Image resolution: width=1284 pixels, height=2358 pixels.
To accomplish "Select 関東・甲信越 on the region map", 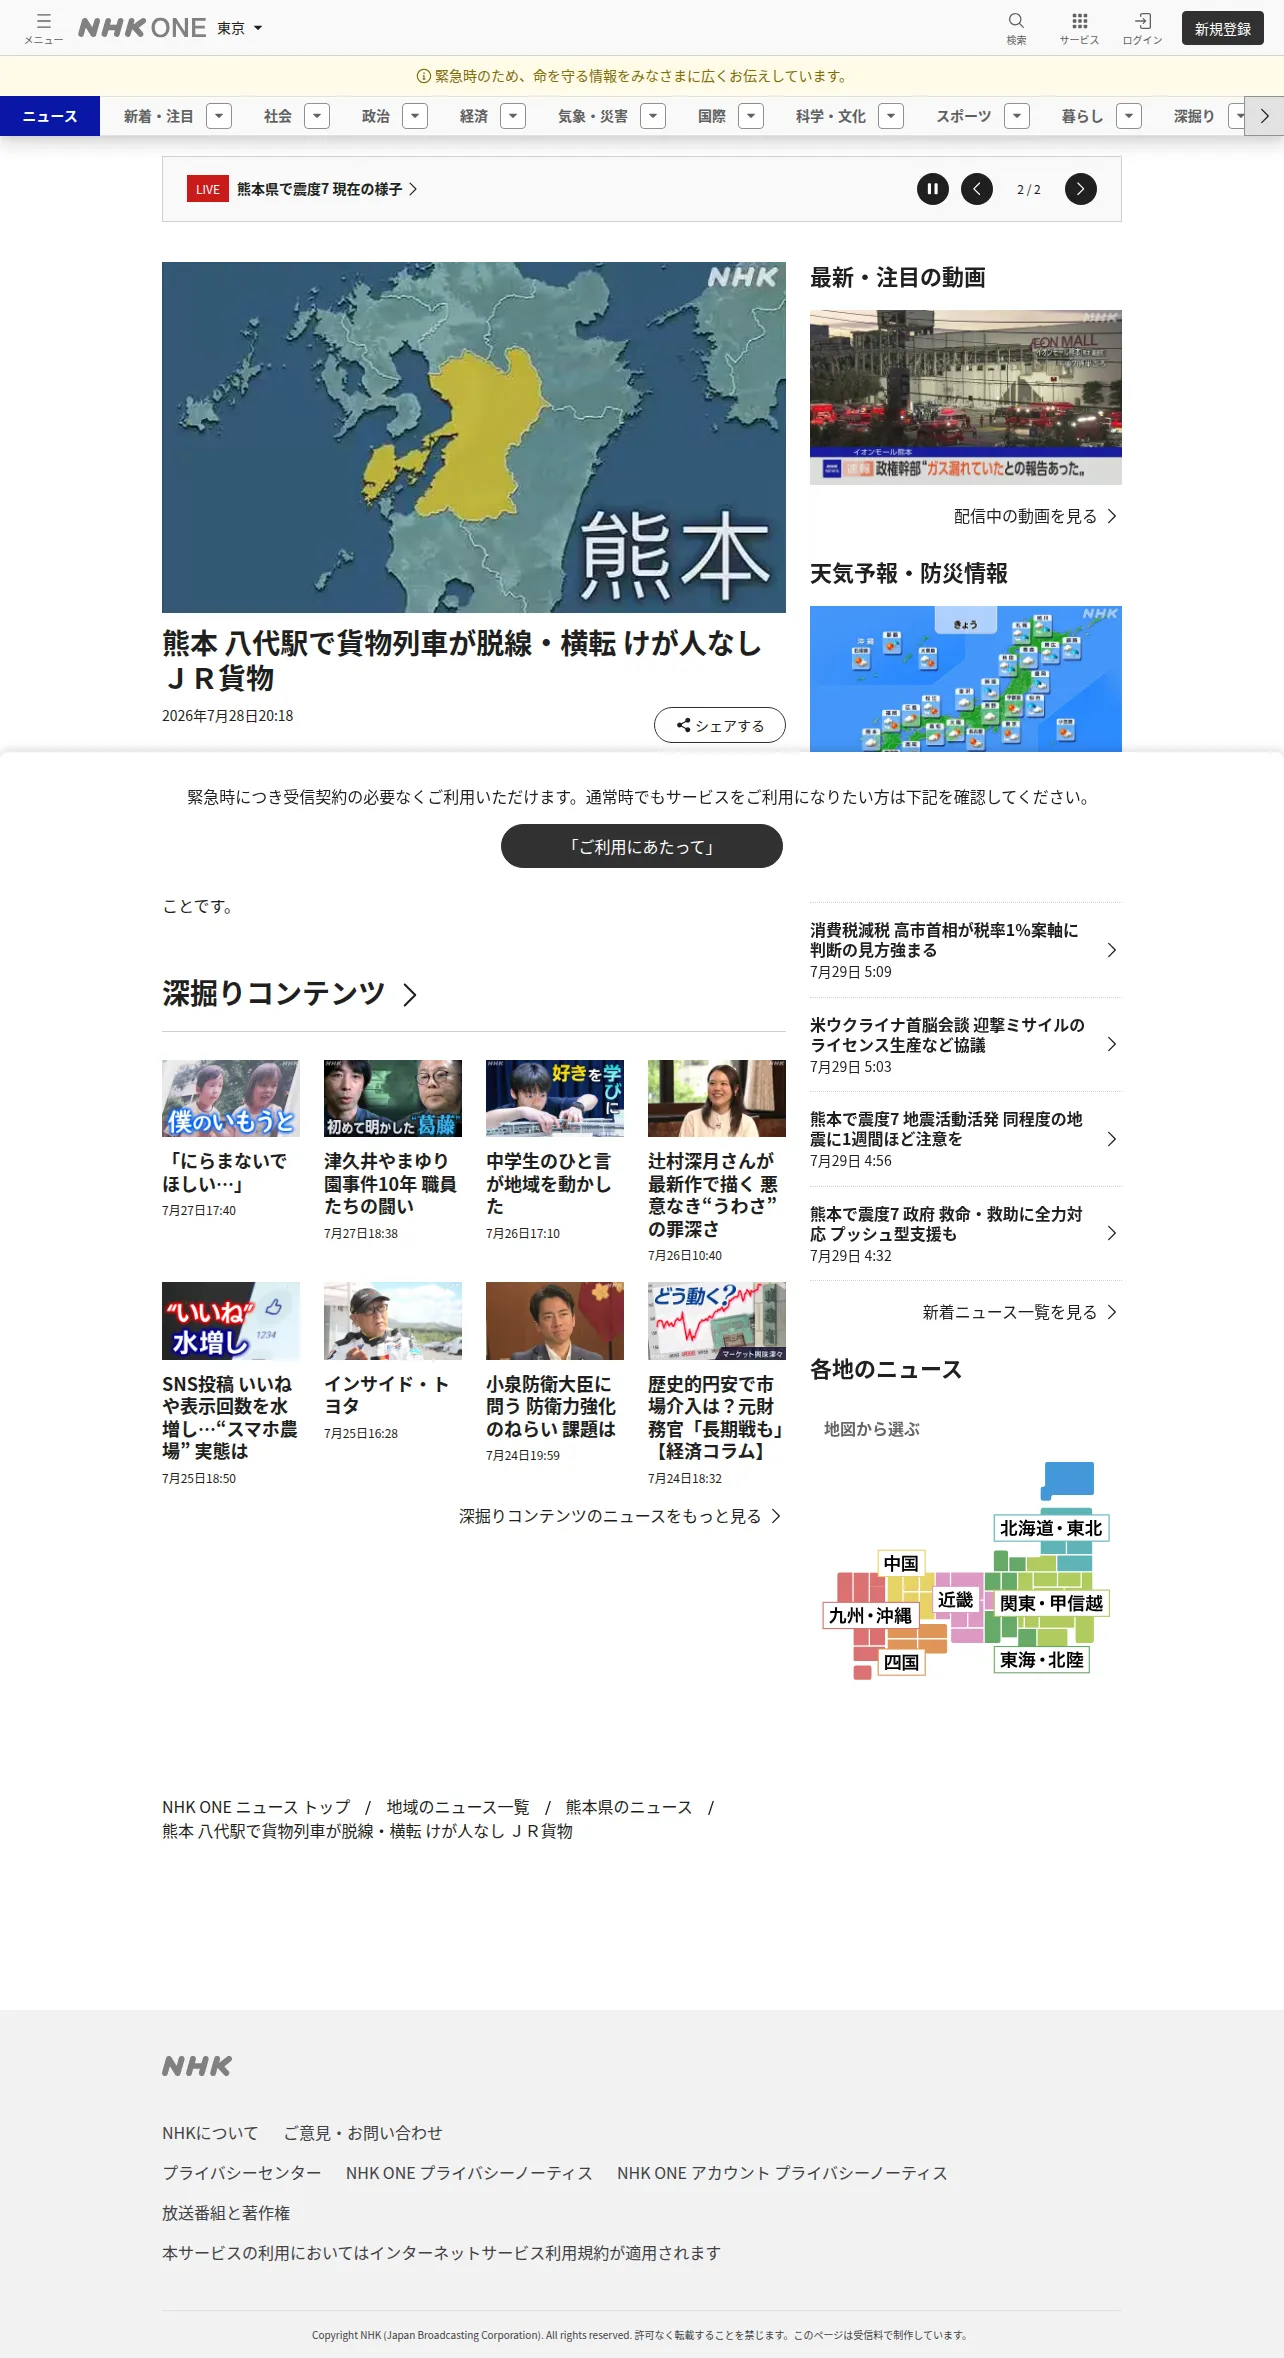I will click(1051, 1603).
